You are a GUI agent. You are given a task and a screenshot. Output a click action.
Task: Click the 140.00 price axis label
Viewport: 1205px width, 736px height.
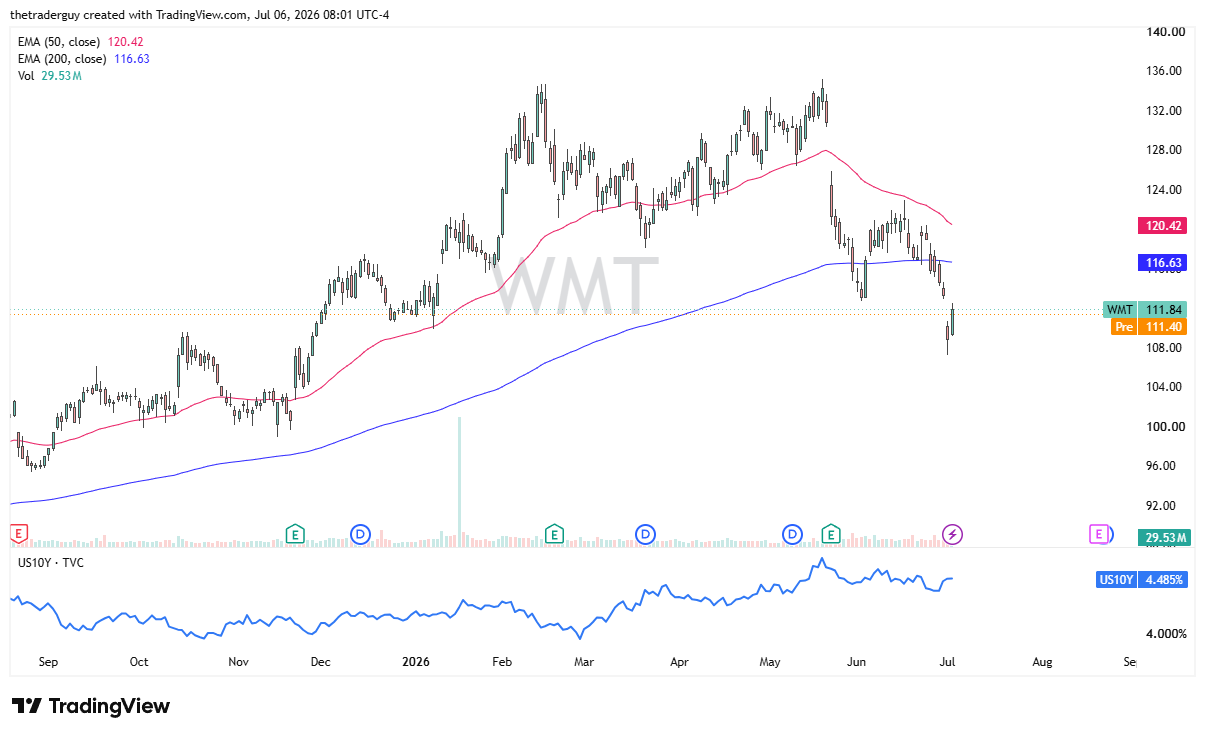pyautogui.click(x=1165, y=32)
